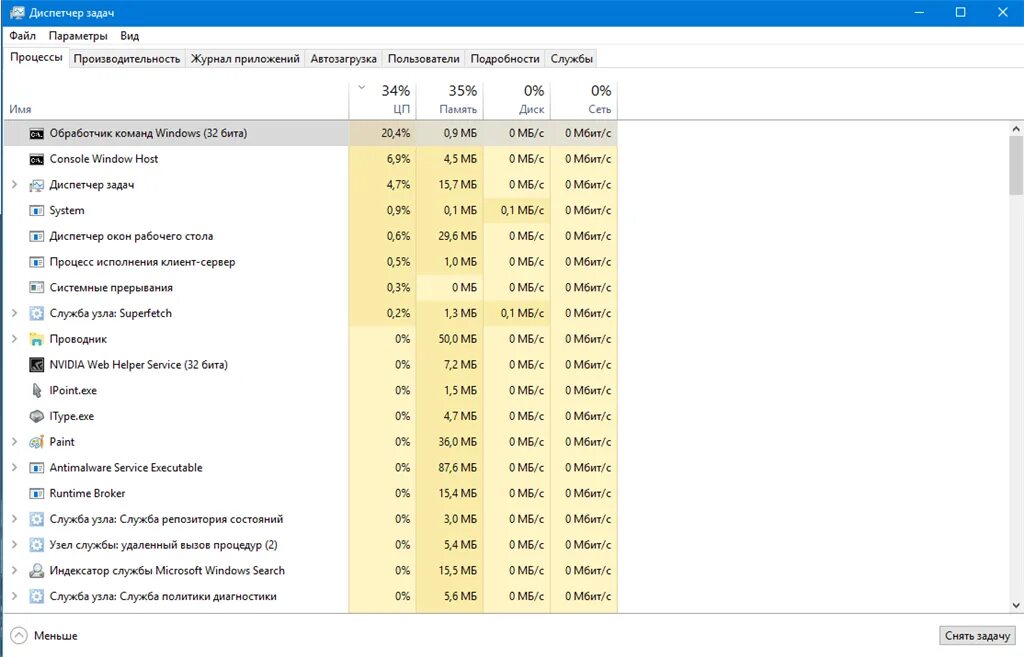The image size is (1024, 657).
Task: Click the 36,0 МБ Paint memory cell
Action: click(x=450, y=442)
